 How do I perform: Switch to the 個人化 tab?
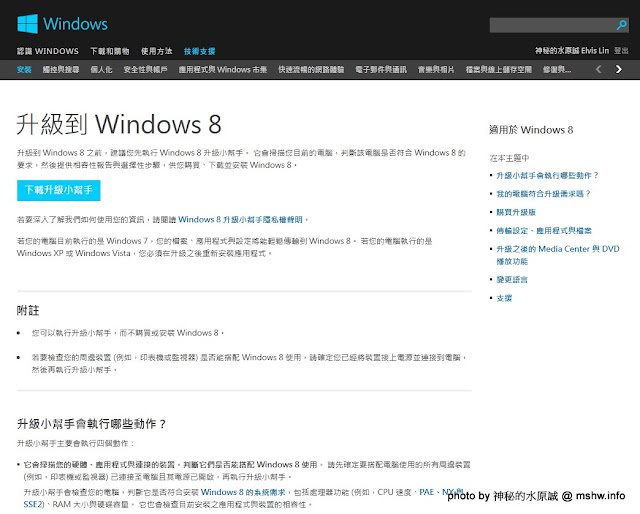pos(101,69)
